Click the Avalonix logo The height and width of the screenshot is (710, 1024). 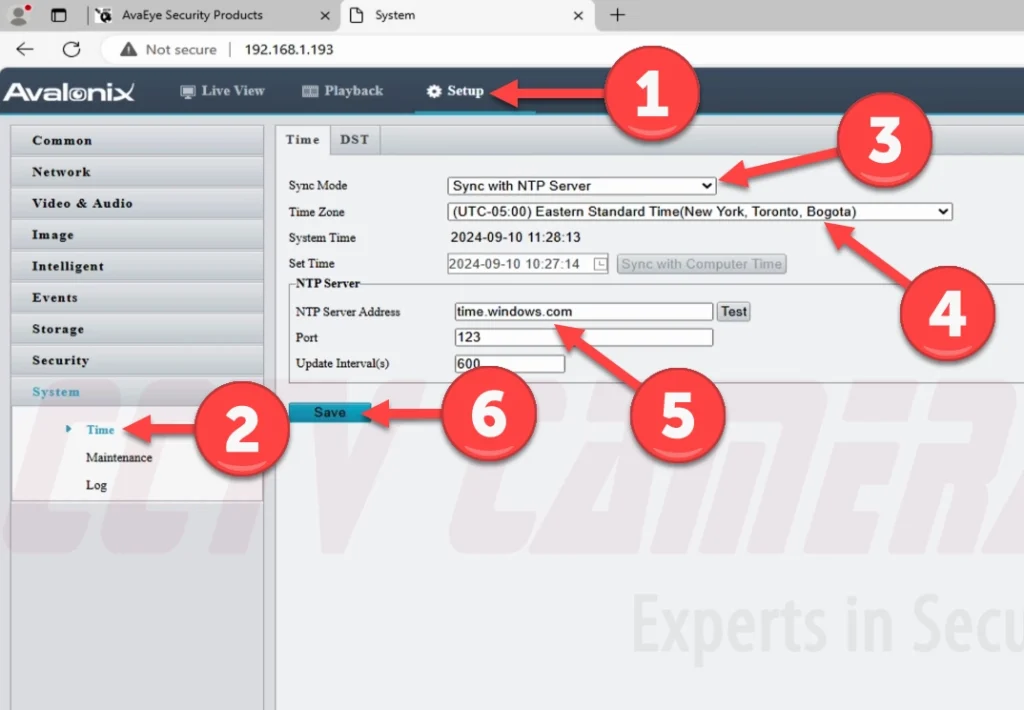69,92
